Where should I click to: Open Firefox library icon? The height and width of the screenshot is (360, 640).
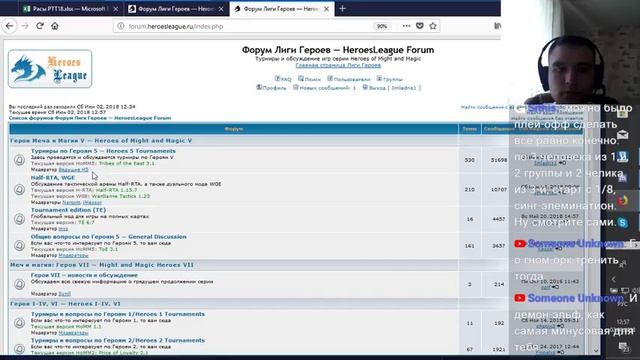(x=497, y=26)
